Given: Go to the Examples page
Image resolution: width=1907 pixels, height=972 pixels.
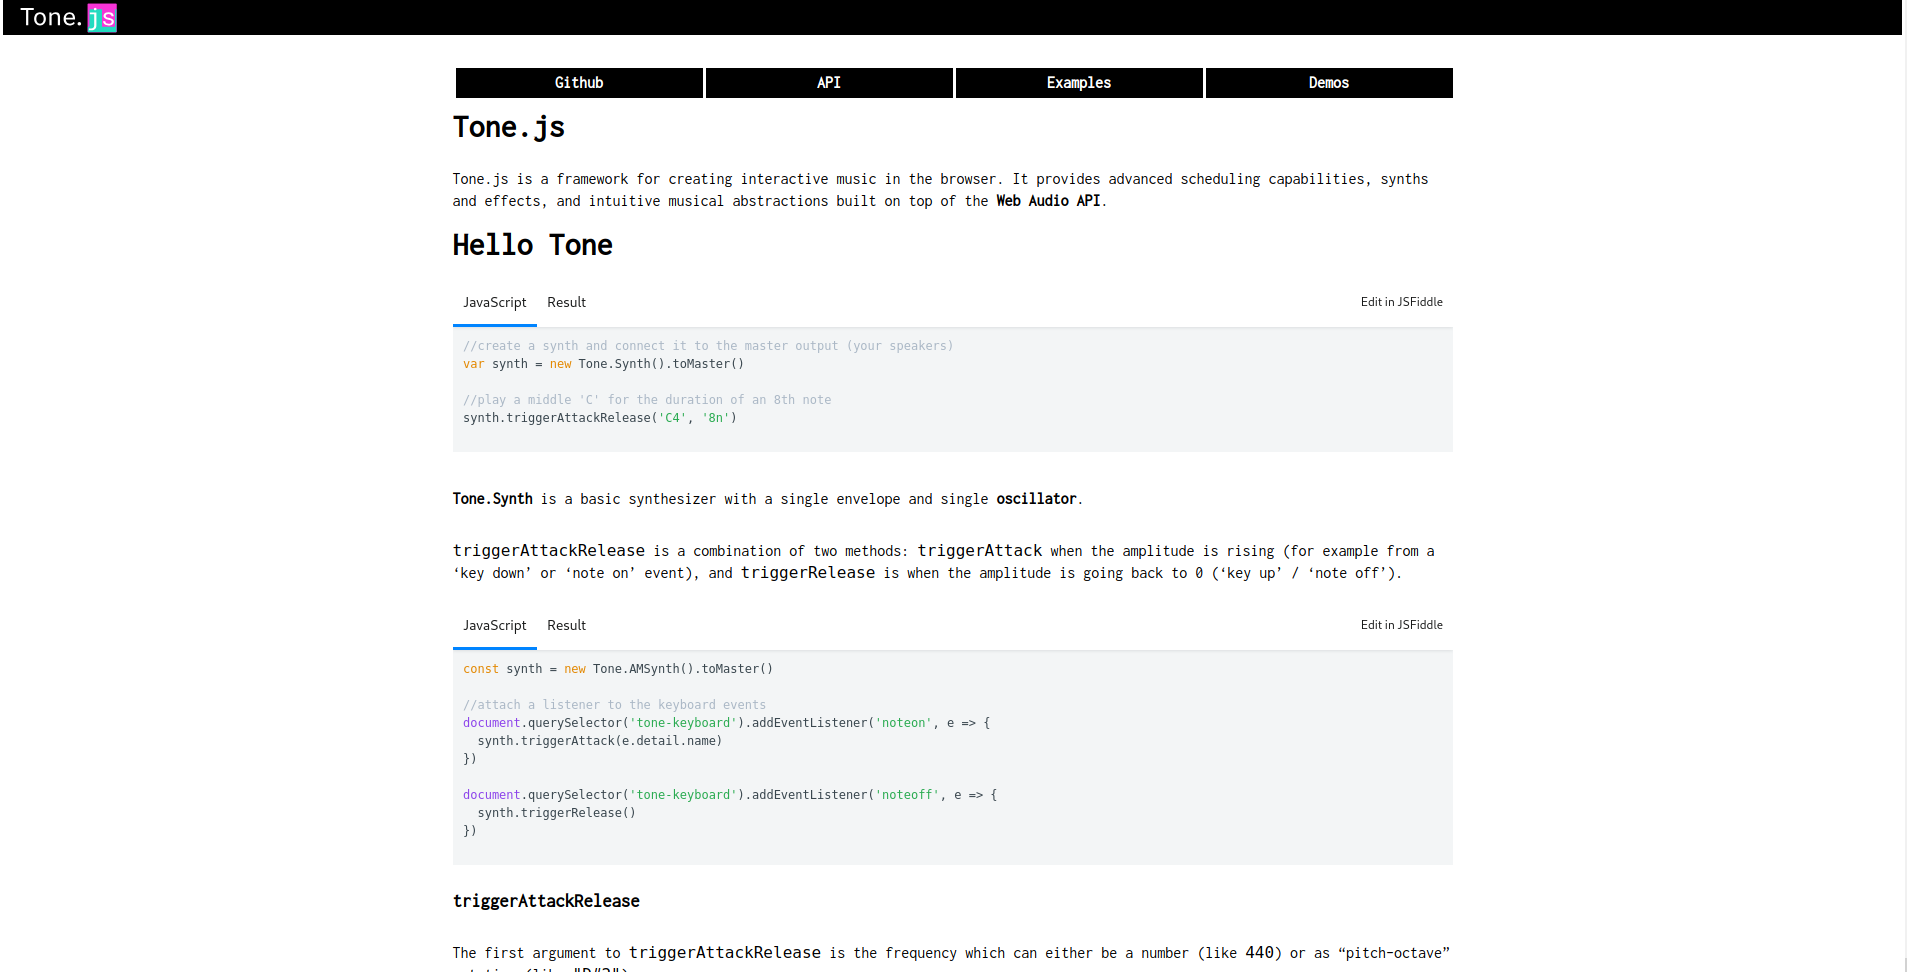Looking at the screenshot, I should pyautogui.click(x=1078, y=83).
